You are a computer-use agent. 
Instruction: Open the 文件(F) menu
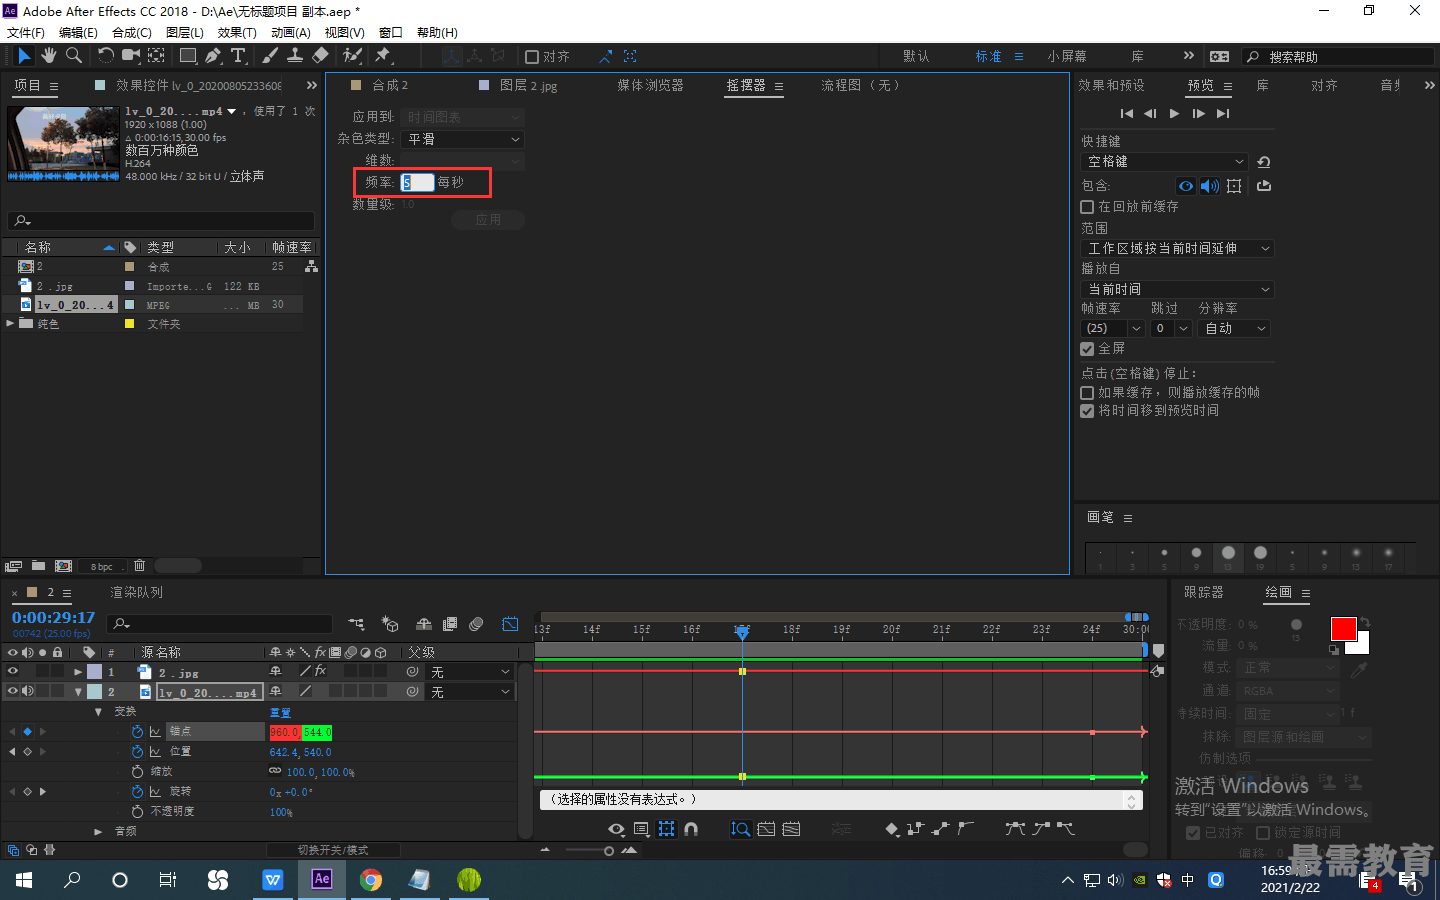(x=26, y=33)
